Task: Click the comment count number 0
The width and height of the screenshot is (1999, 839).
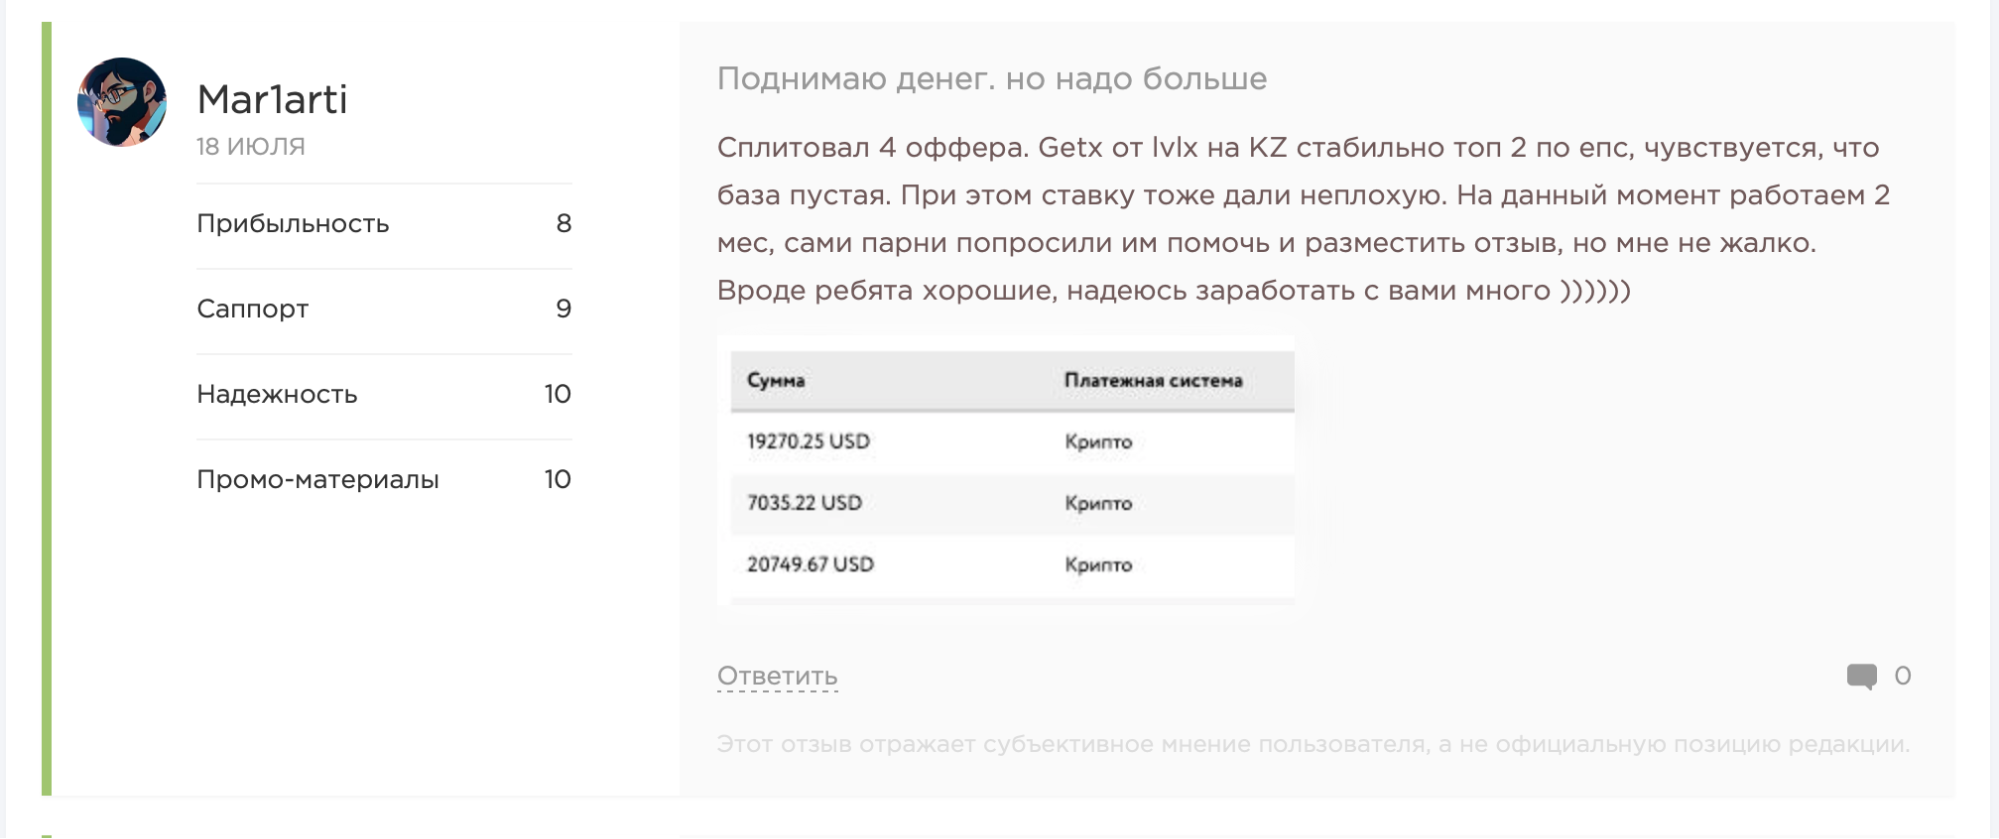Action: point(1902,676)
